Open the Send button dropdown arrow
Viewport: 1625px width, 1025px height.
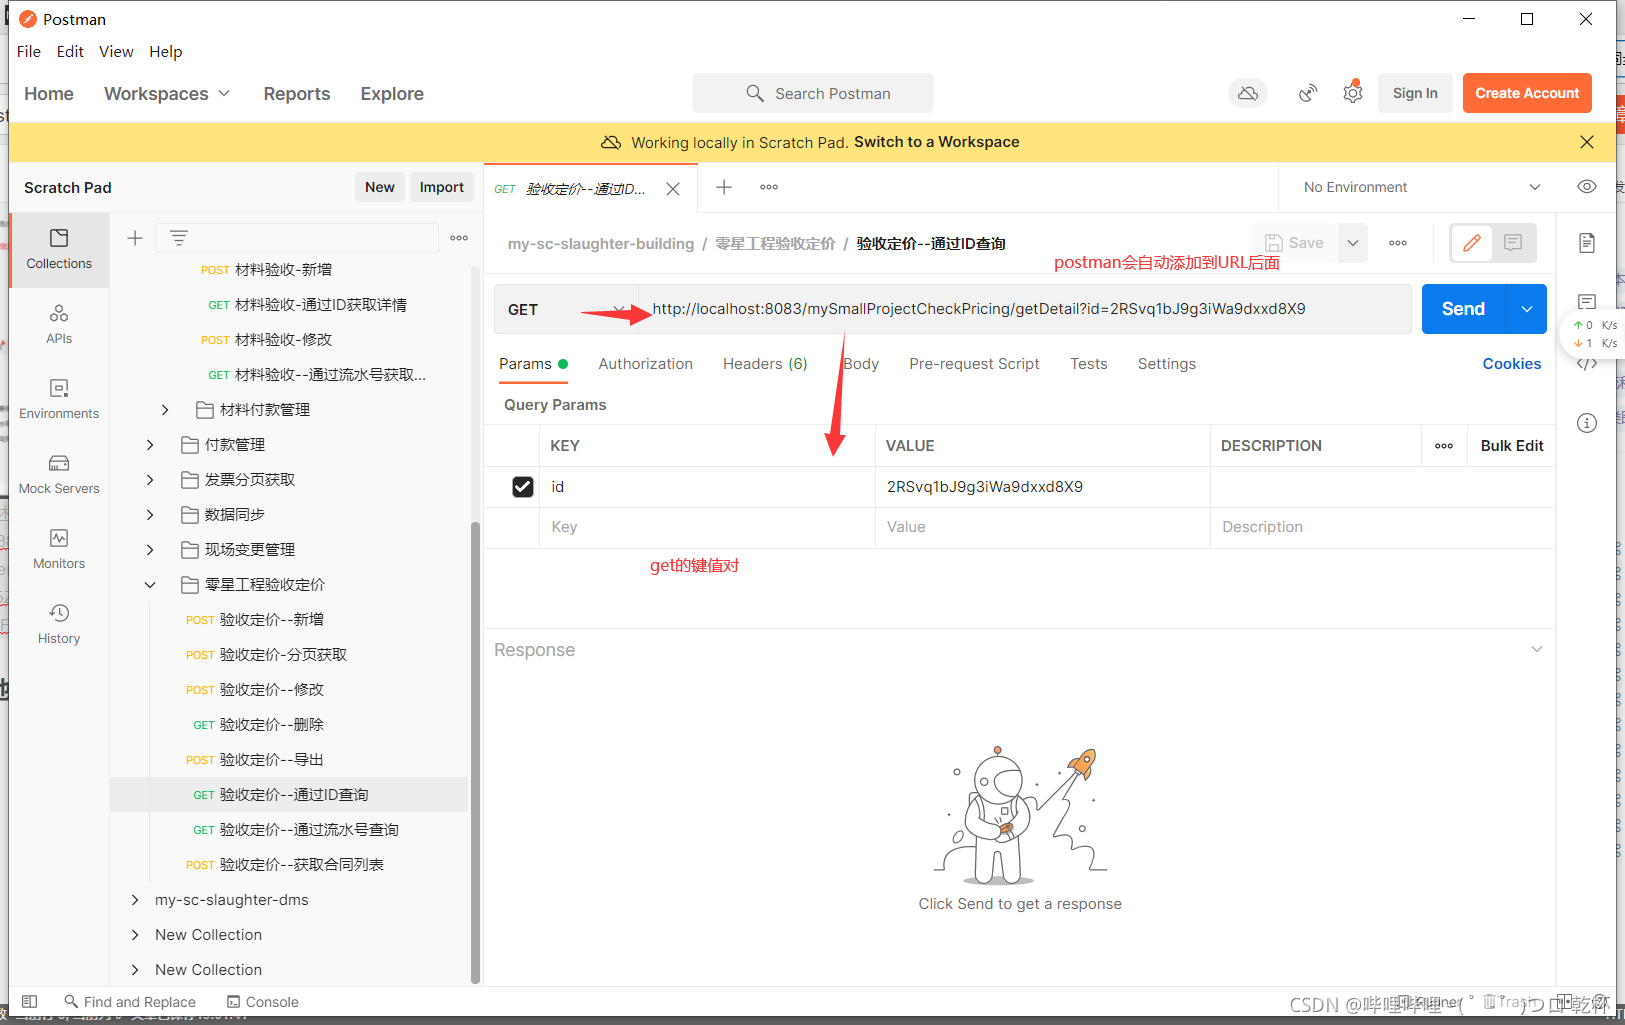(1527, 309)
